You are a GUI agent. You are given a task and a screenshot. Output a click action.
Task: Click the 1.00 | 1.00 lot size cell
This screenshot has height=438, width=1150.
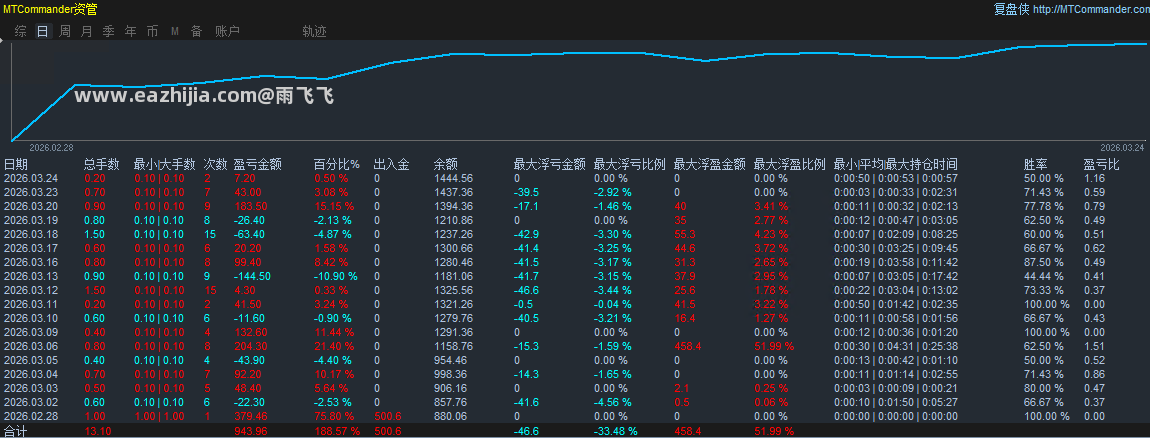[159, 416]
